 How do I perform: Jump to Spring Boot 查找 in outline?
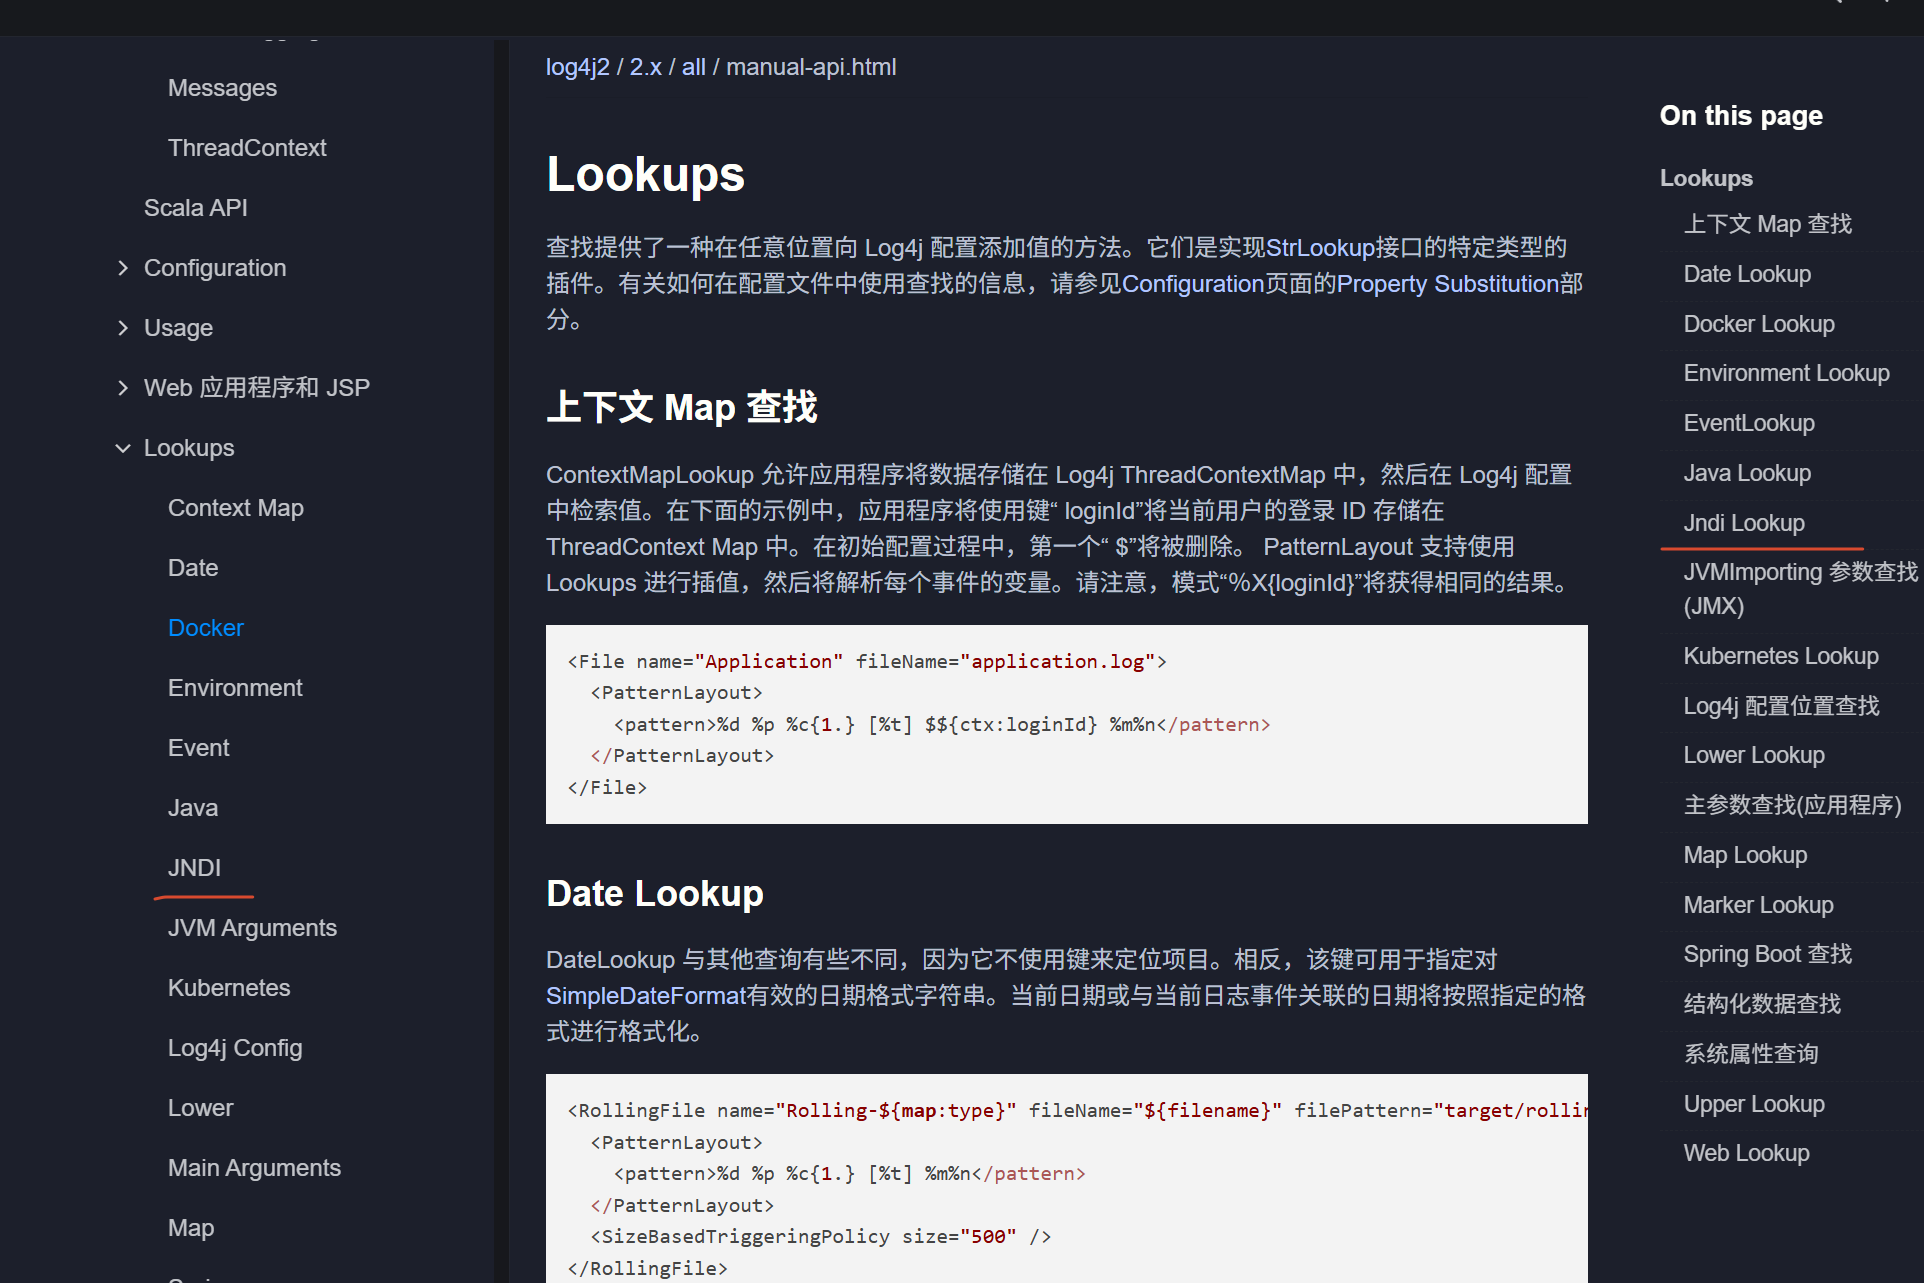1767,954
